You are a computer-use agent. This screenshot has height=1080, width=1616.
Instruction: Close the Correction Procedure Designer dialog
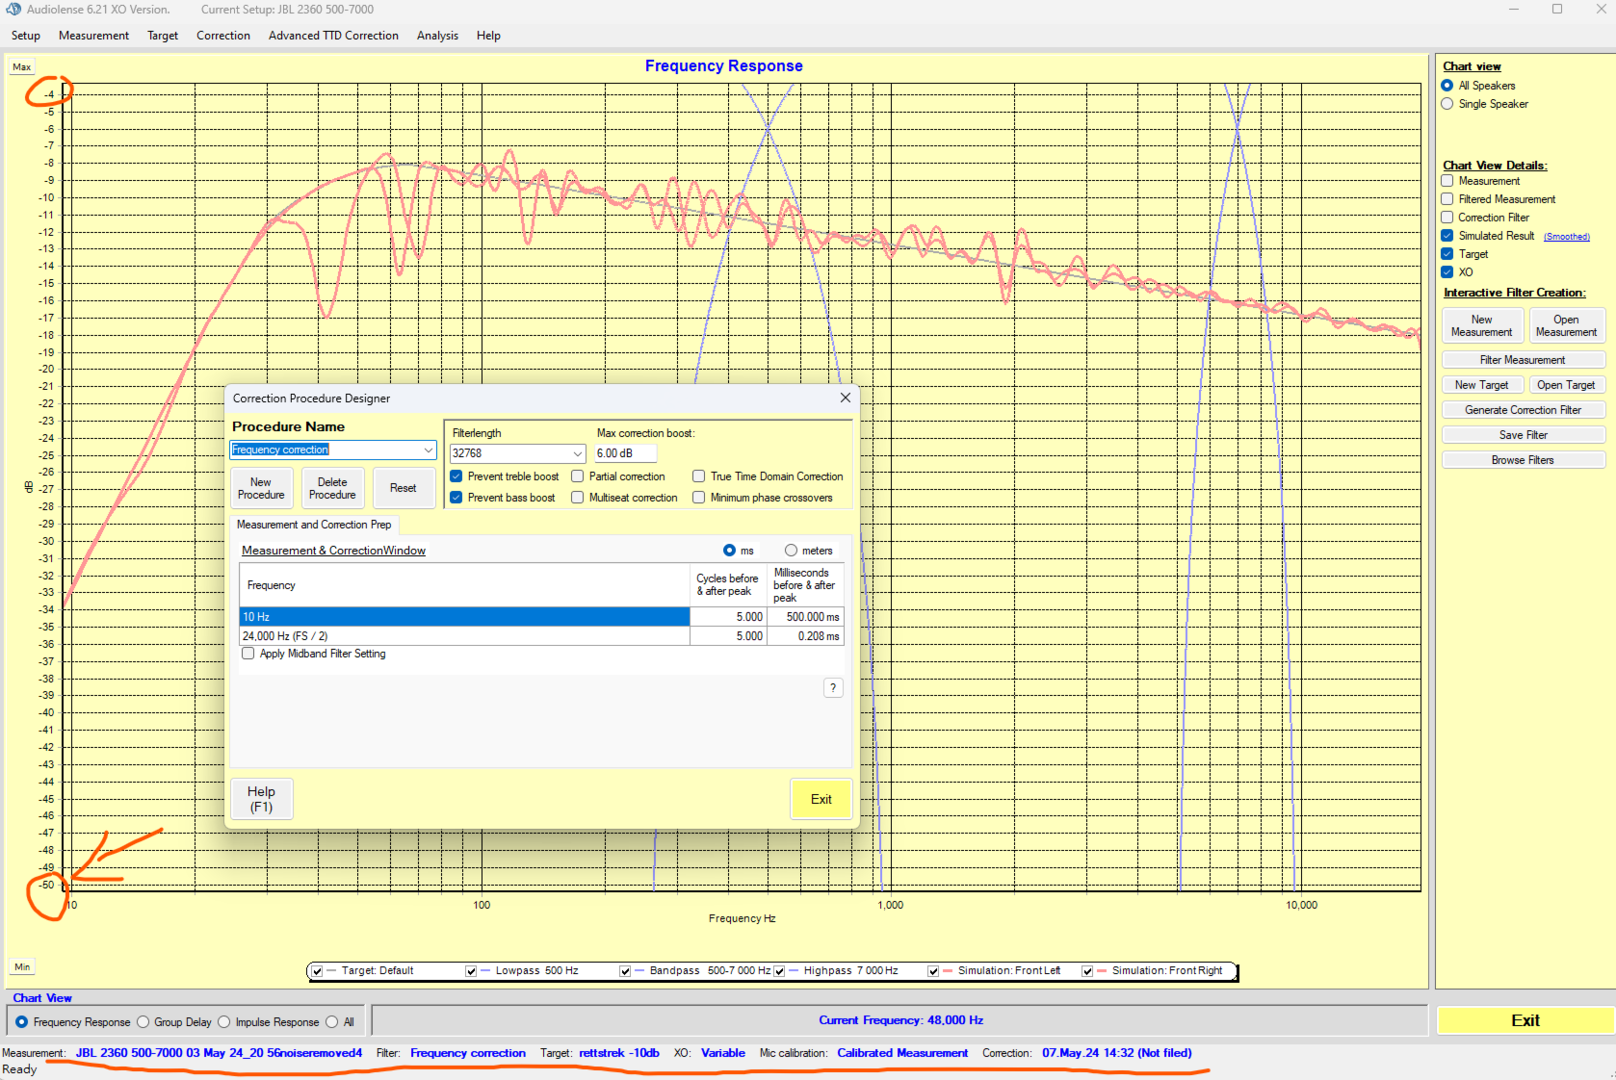tap(845, 398)
